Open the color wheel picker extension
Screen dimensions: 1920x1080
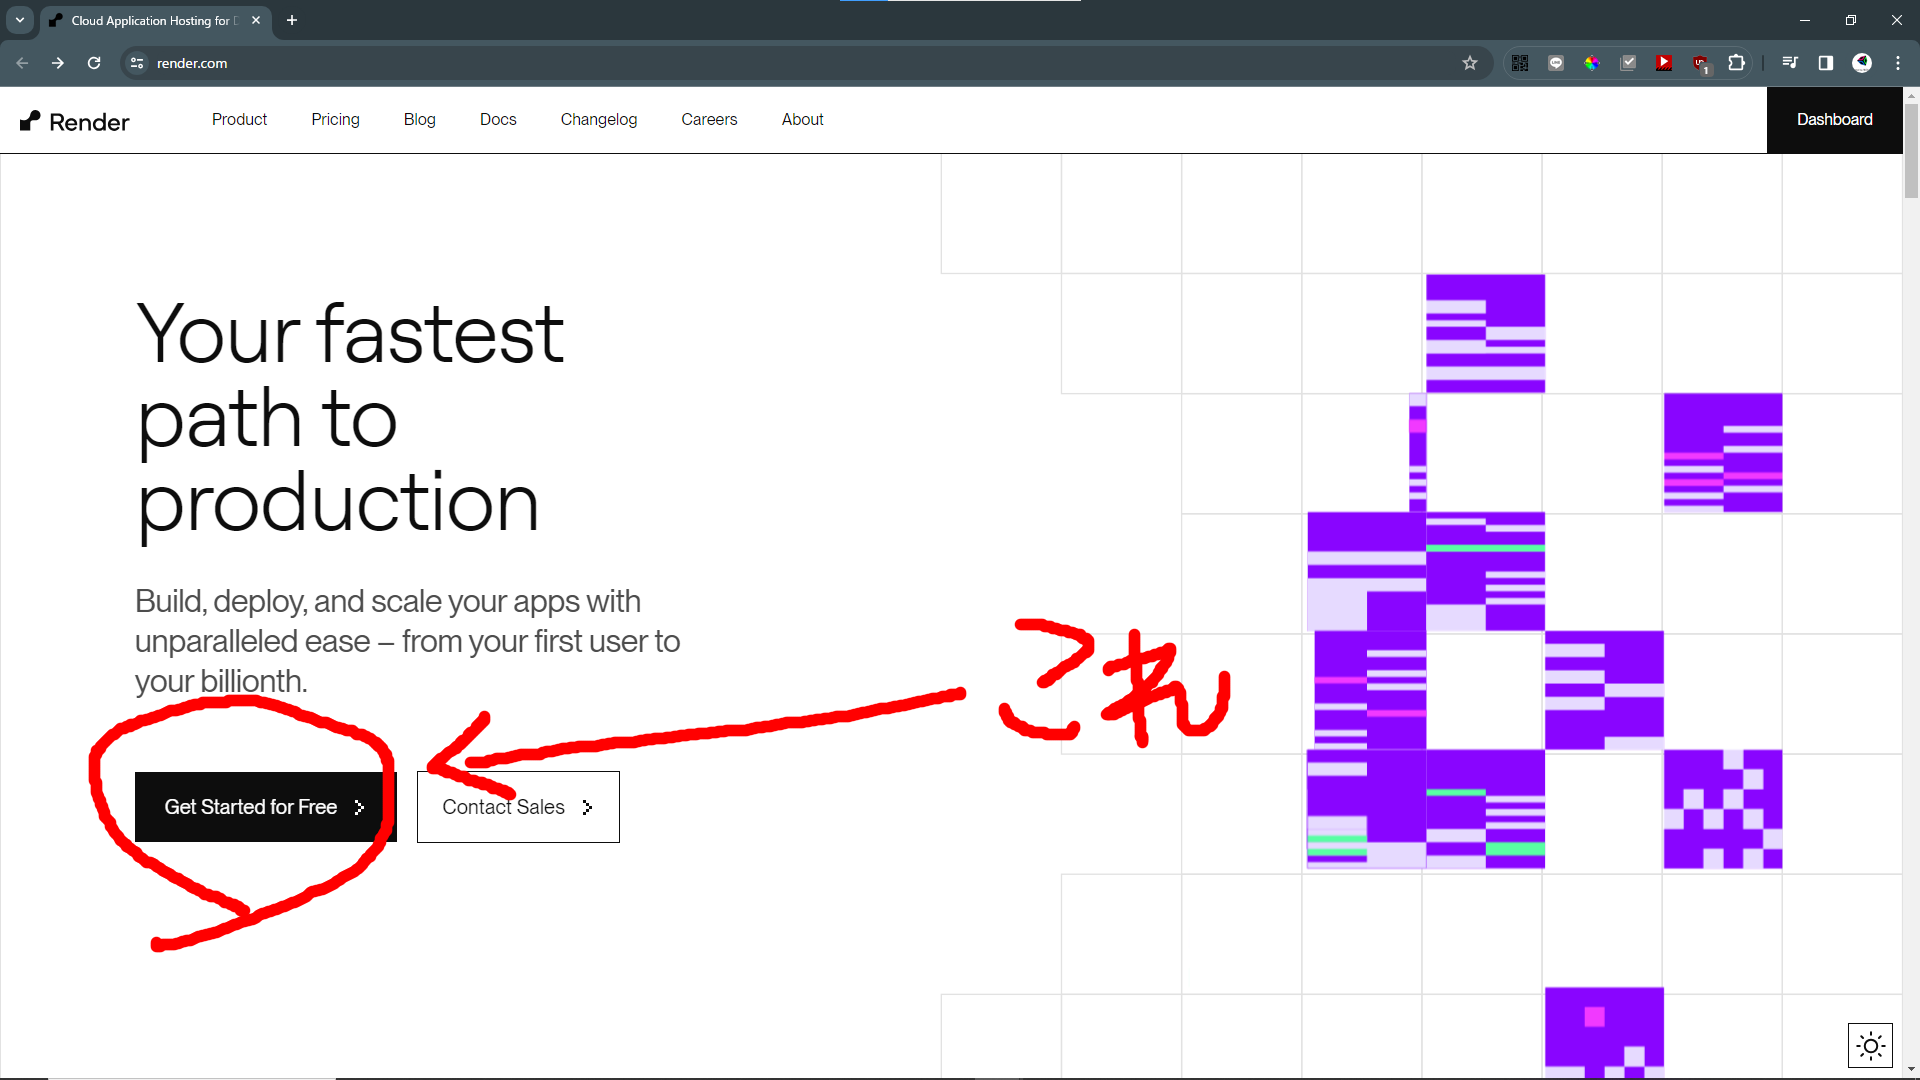(1592, 63)
